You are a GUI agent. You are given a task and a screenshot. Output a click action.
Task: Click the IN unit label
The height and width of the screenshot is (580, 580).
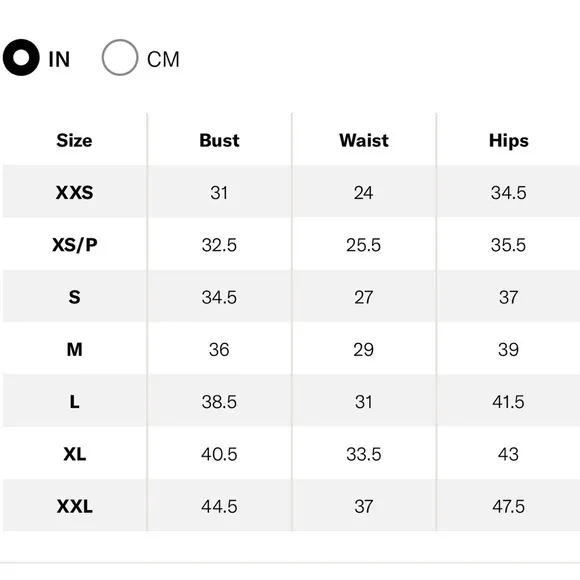[x=59, y=59]
